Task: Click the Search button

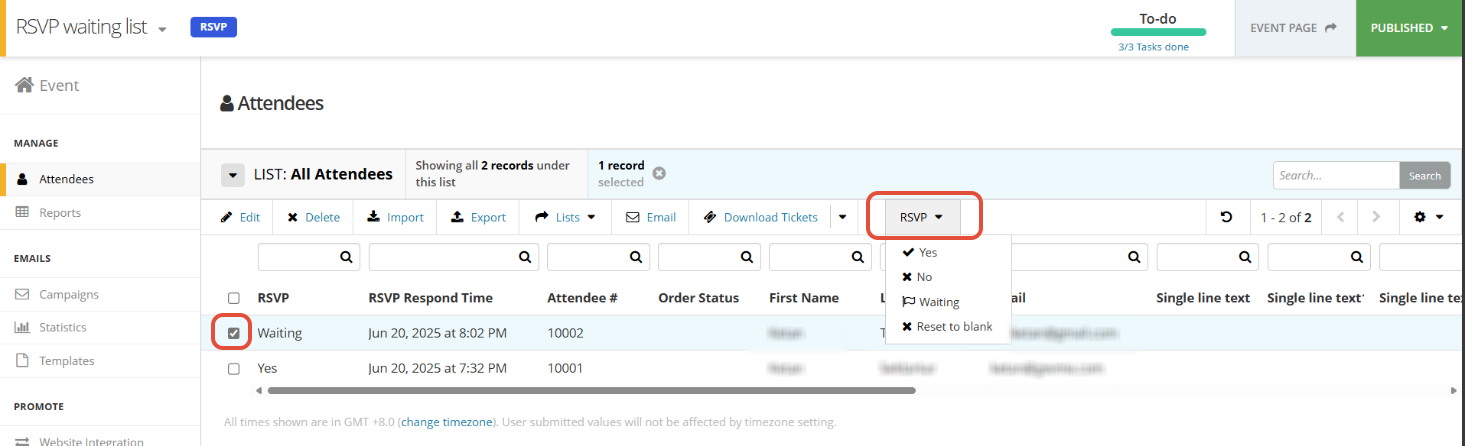Action: [x=1425, y=175]
